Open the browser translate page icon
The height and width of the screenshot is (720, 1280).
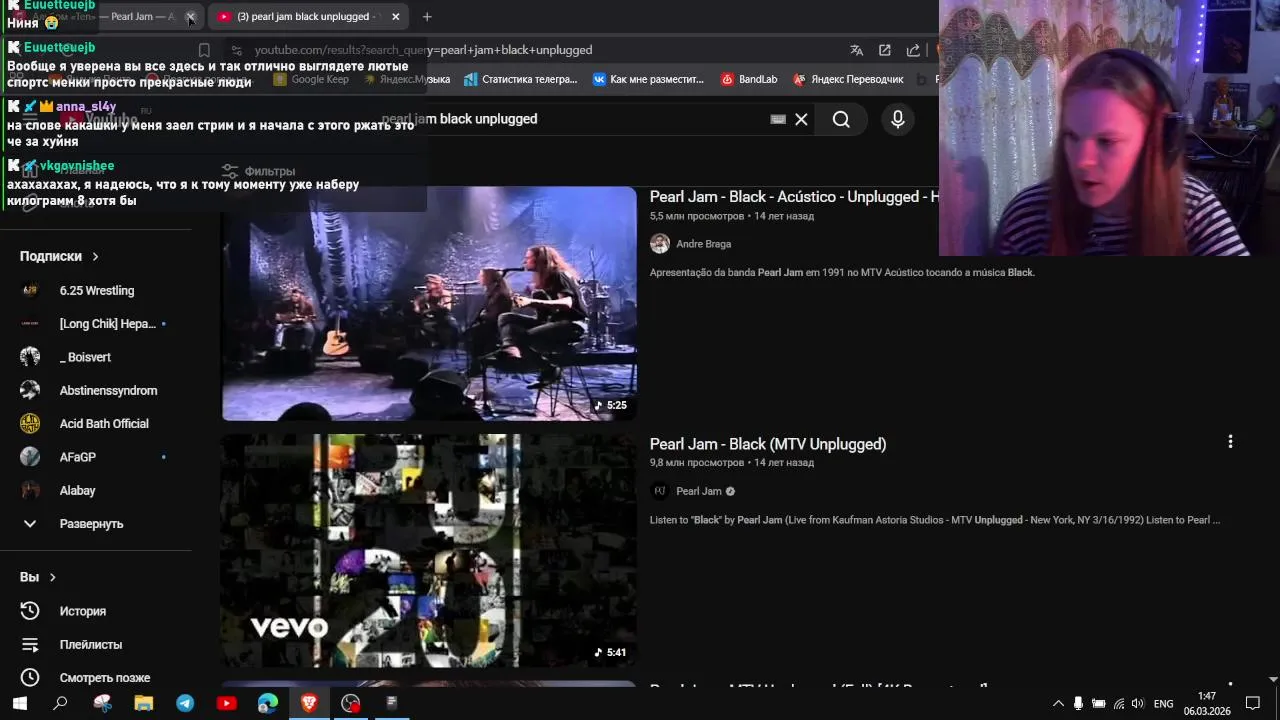(856, 50)
